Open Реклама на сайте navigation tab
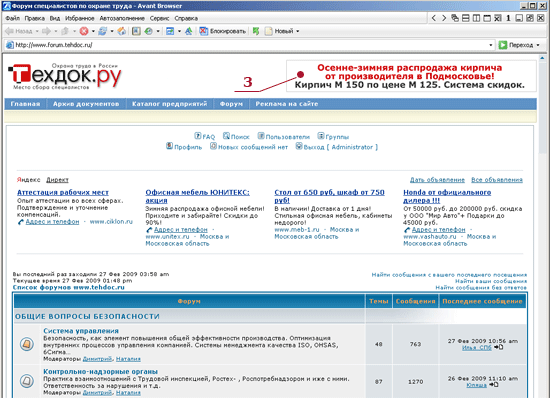Viewport: 550px width, 398px height. tap(287, 104)
